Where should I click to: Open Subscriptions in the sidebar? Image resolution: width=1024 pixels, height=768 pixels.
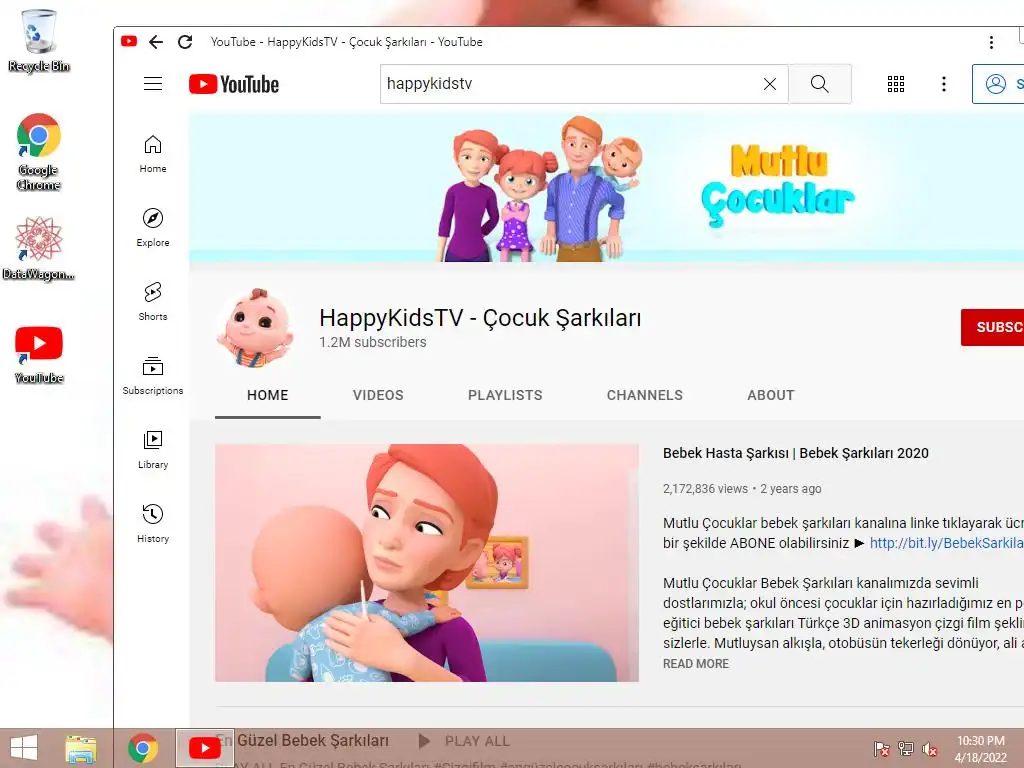(x=153, y=376)
